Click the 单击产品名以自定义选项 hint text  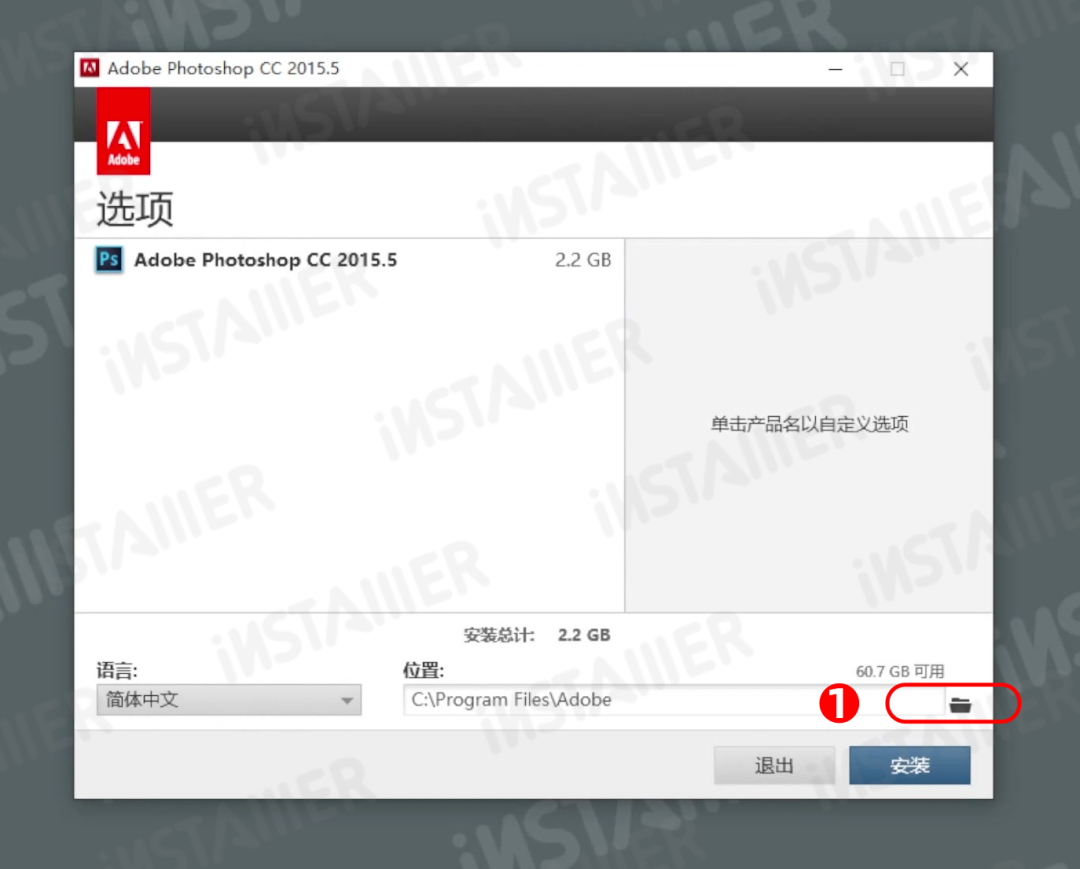[809, 423]
